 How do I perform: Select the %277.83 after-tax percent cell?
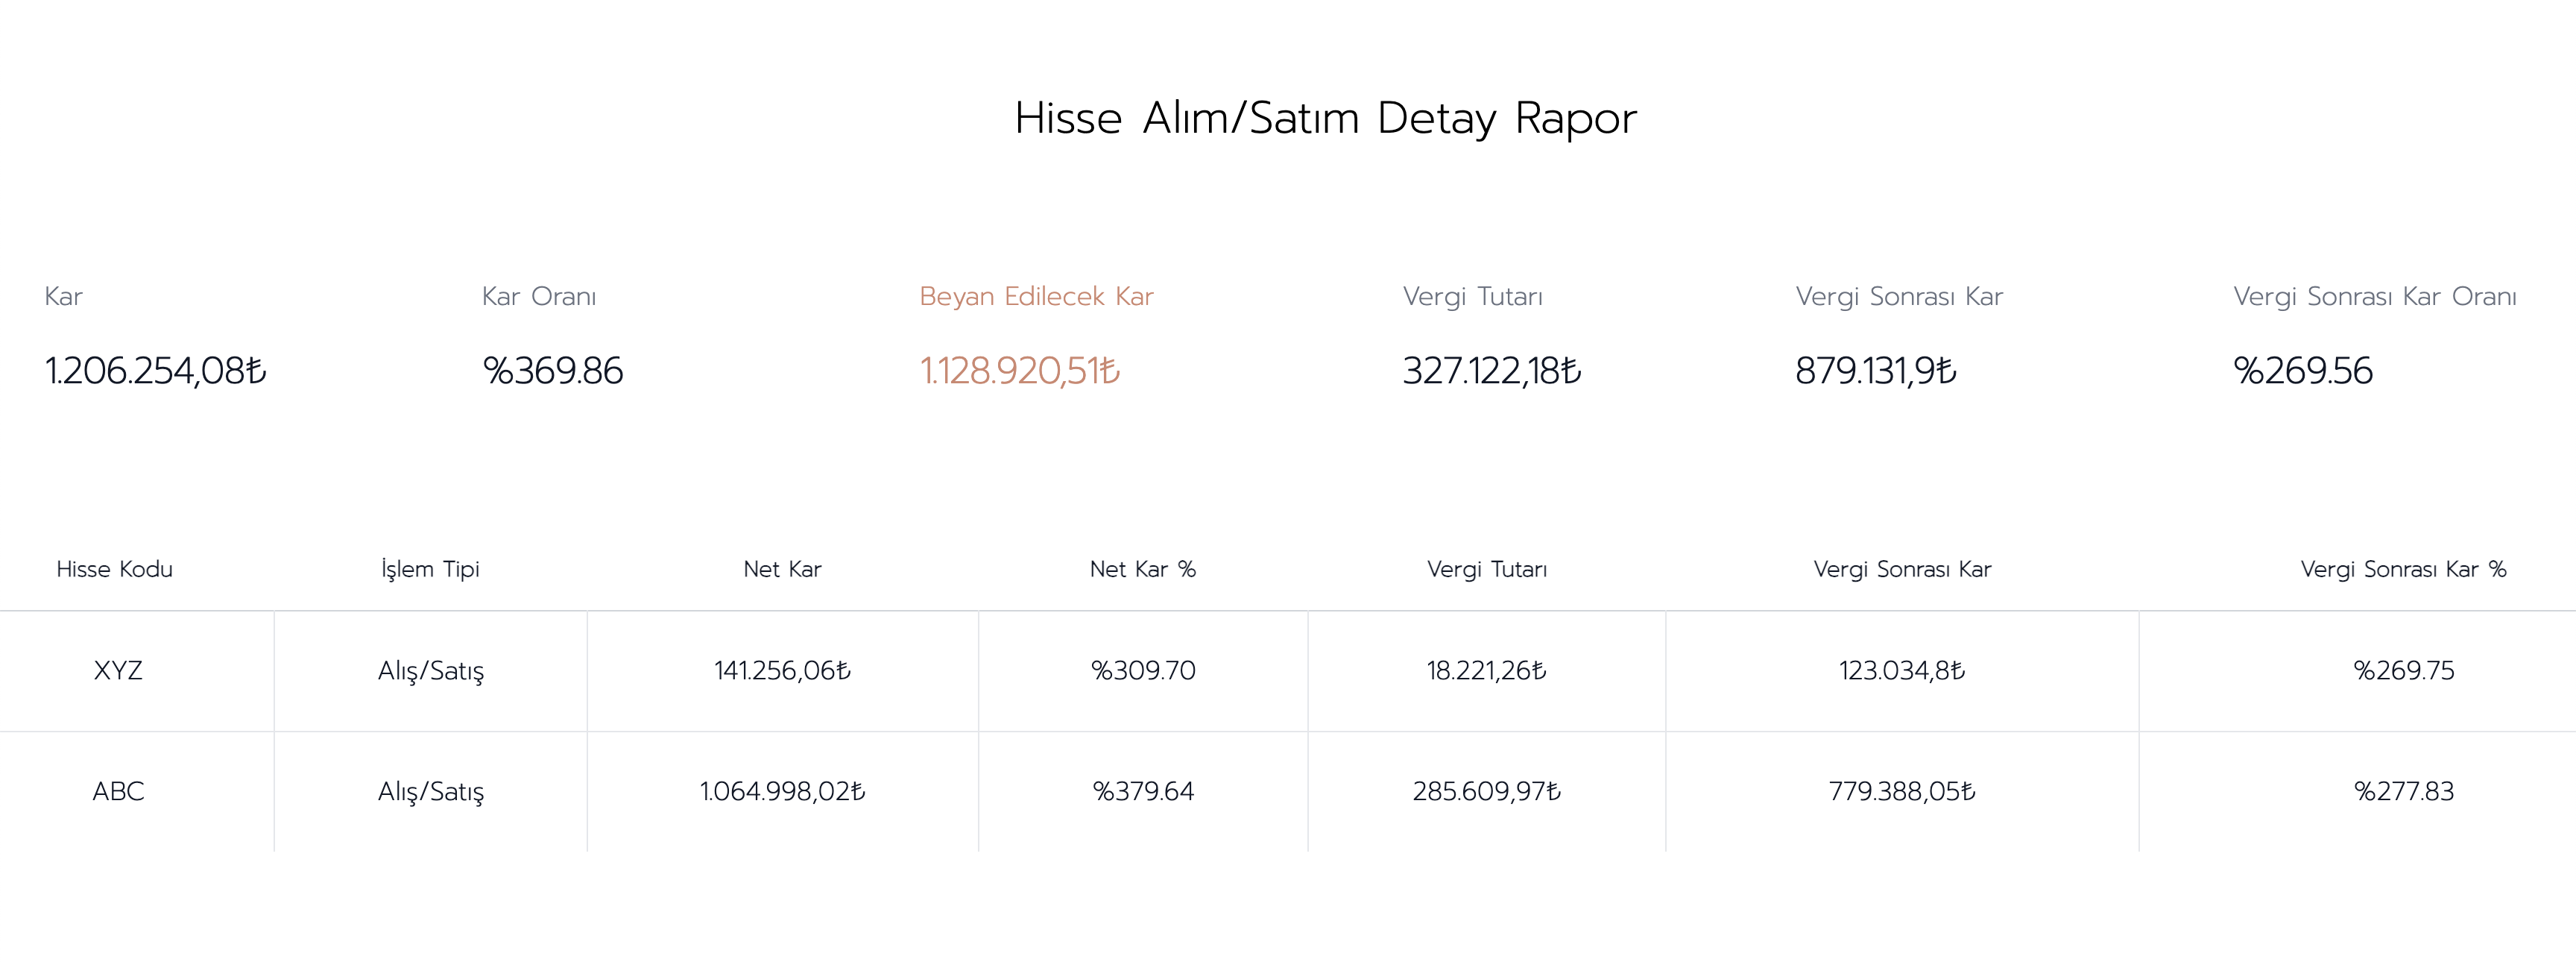(2404, 791)
